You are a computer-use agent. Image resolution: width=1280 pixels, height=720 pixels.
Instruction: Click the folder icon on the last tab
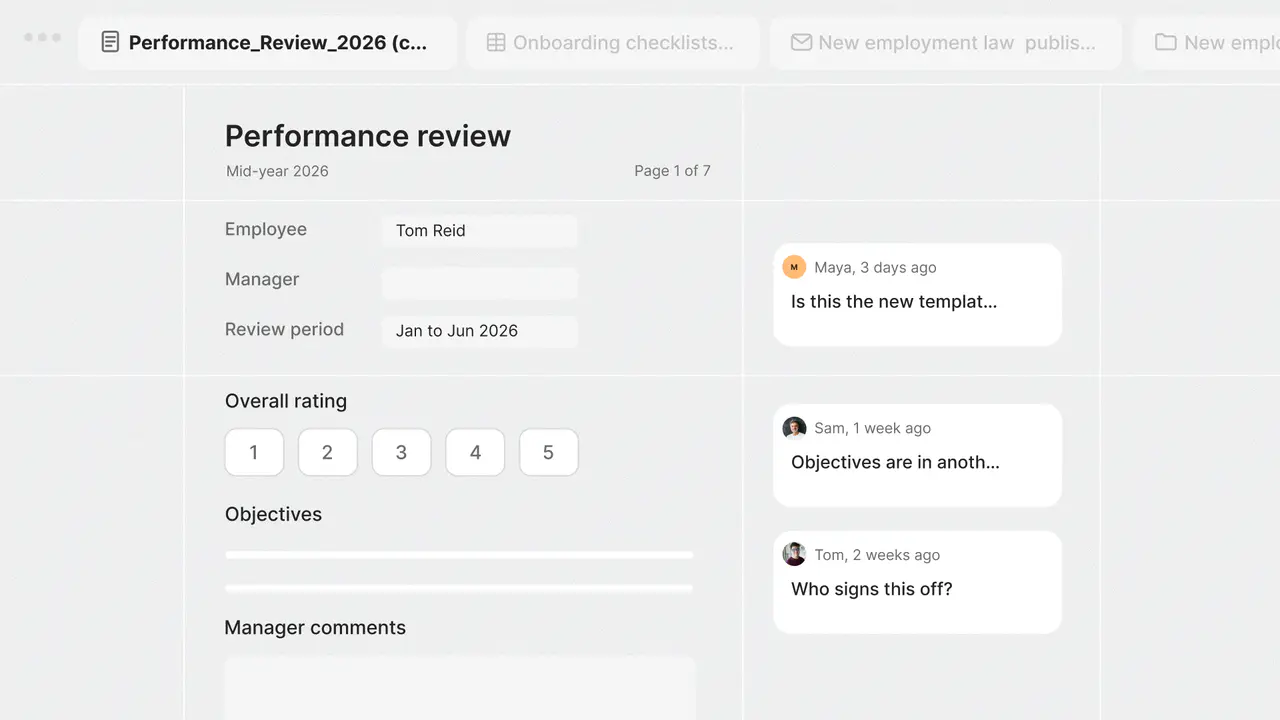tap(1165, 42)
